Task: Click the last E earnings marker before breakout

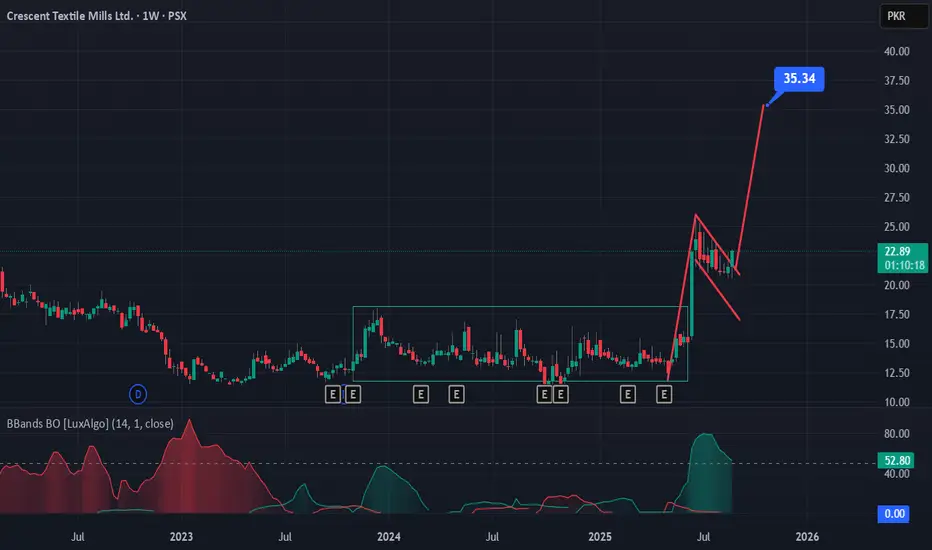Action: 664,394
